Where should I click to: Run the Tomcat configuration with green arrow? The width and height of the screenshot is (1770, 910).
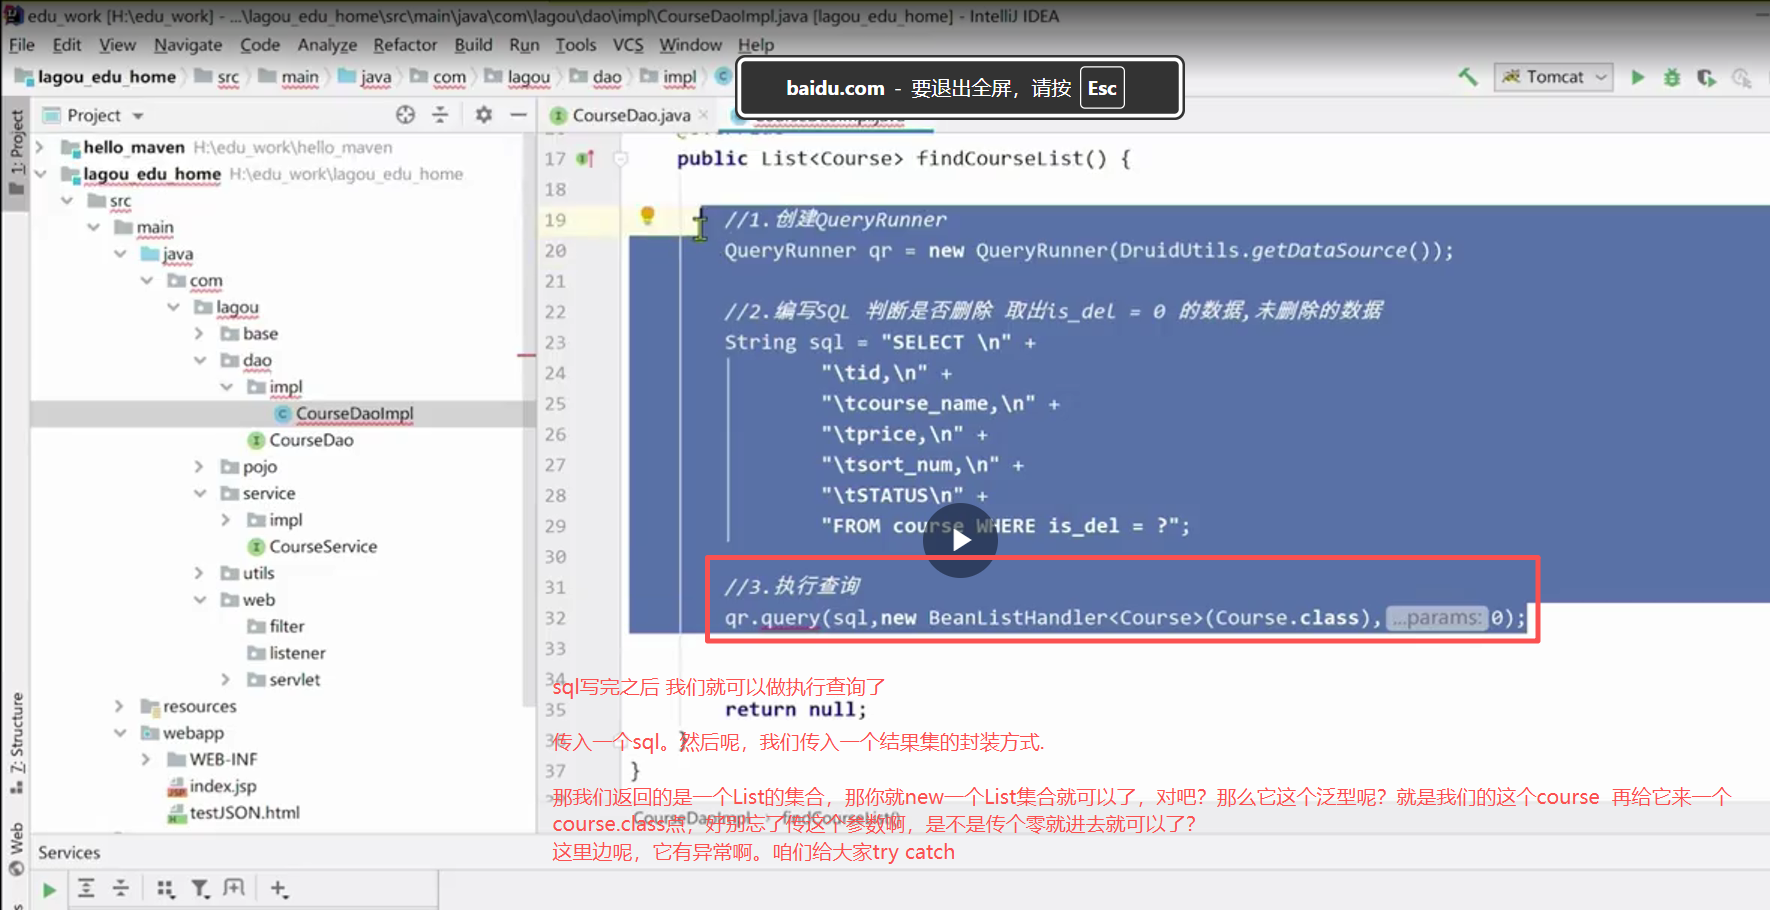(x=1638, y=77)
